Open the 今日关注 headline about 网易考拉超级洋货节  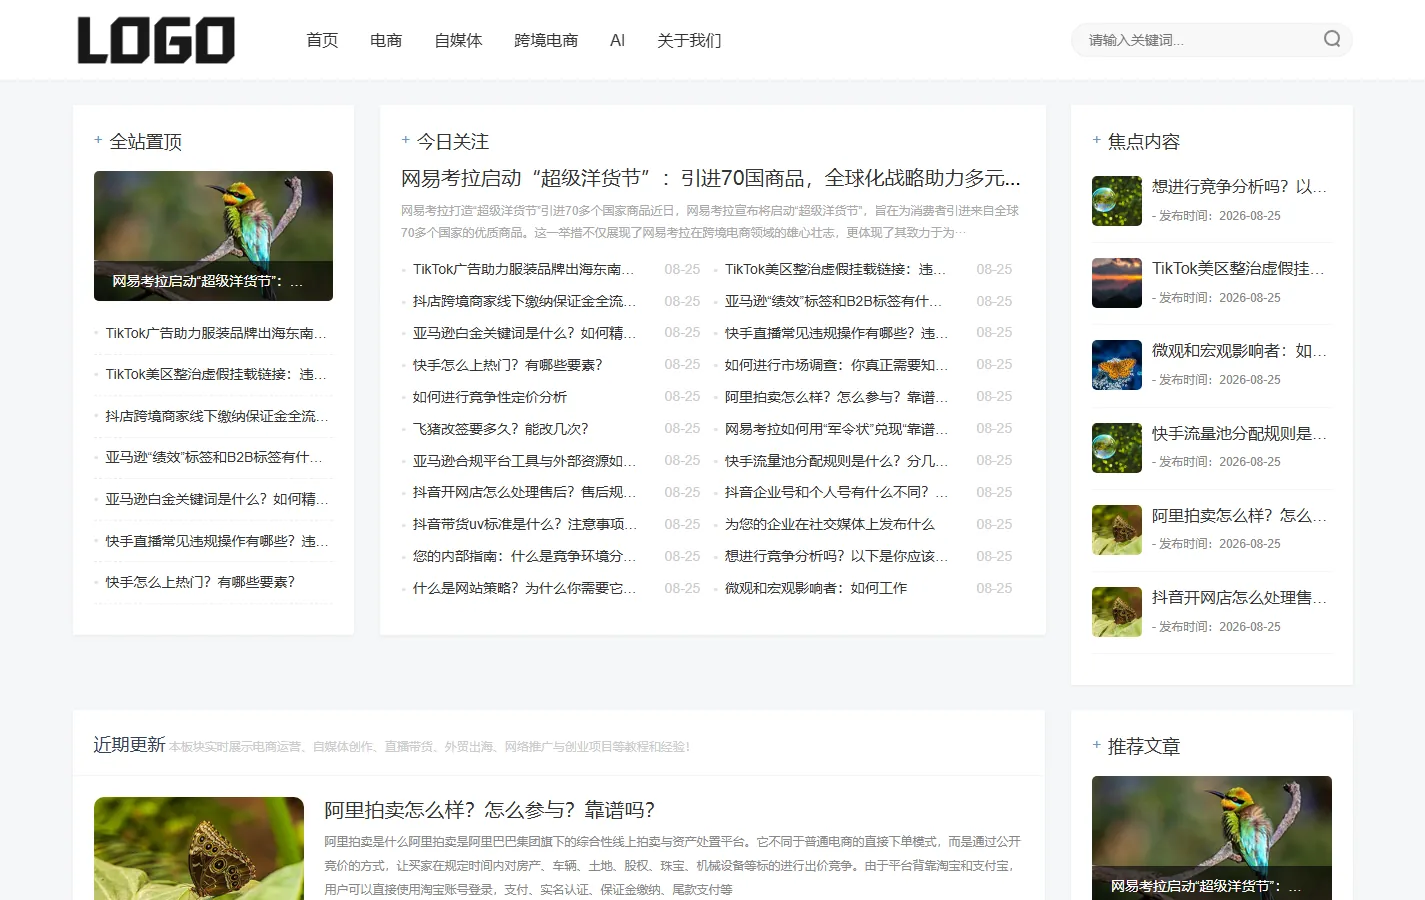(x=711, y=178)
